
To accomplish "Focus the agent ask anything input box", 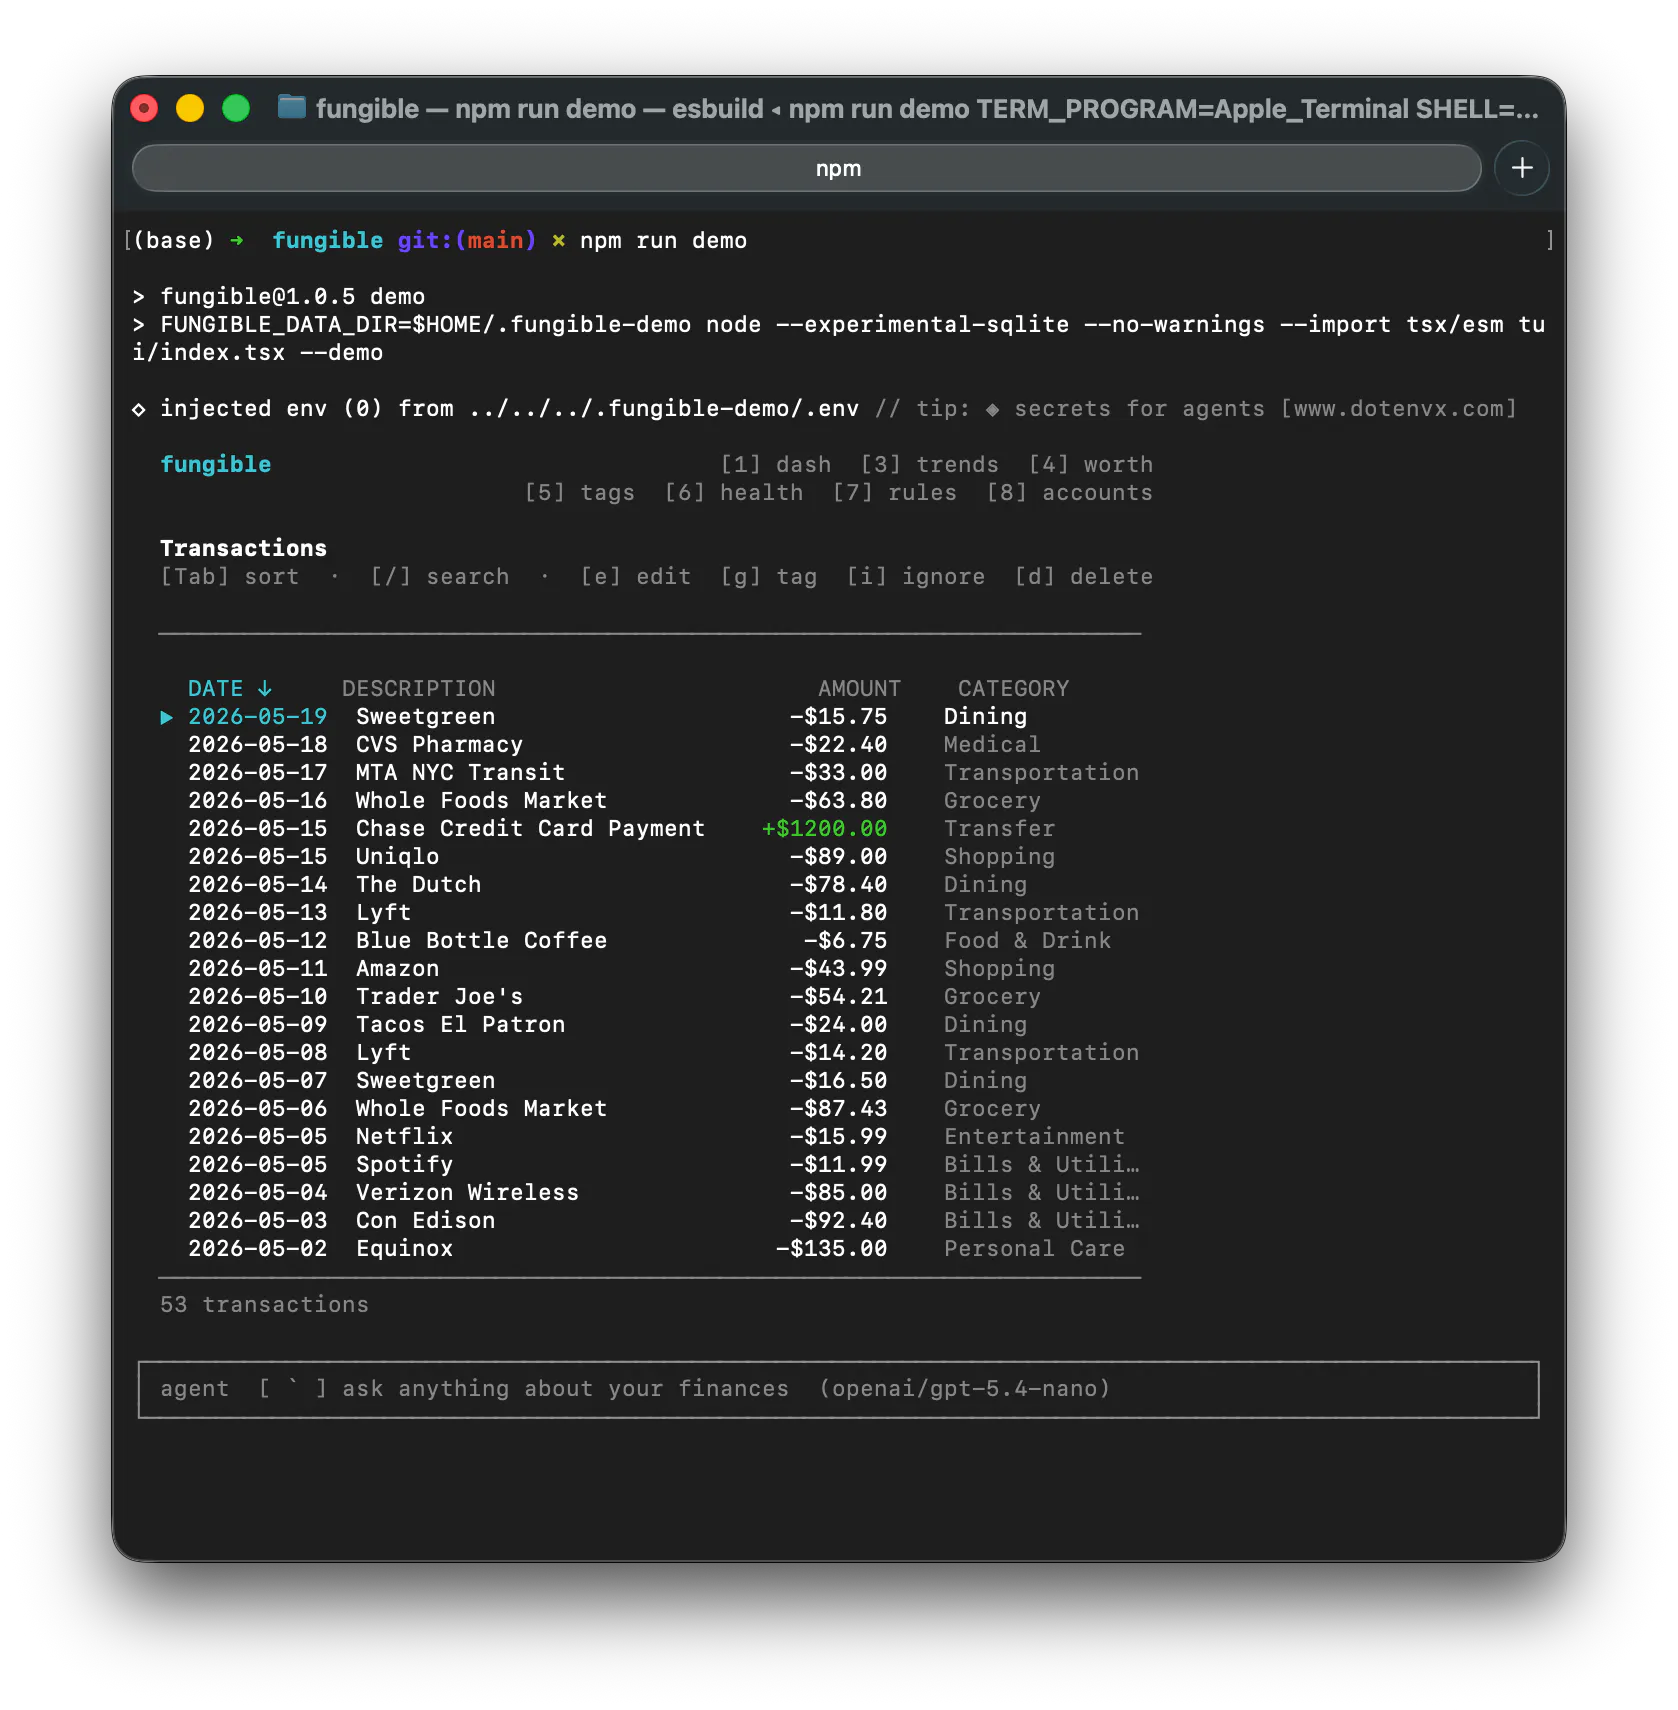I will (838, 1389).
